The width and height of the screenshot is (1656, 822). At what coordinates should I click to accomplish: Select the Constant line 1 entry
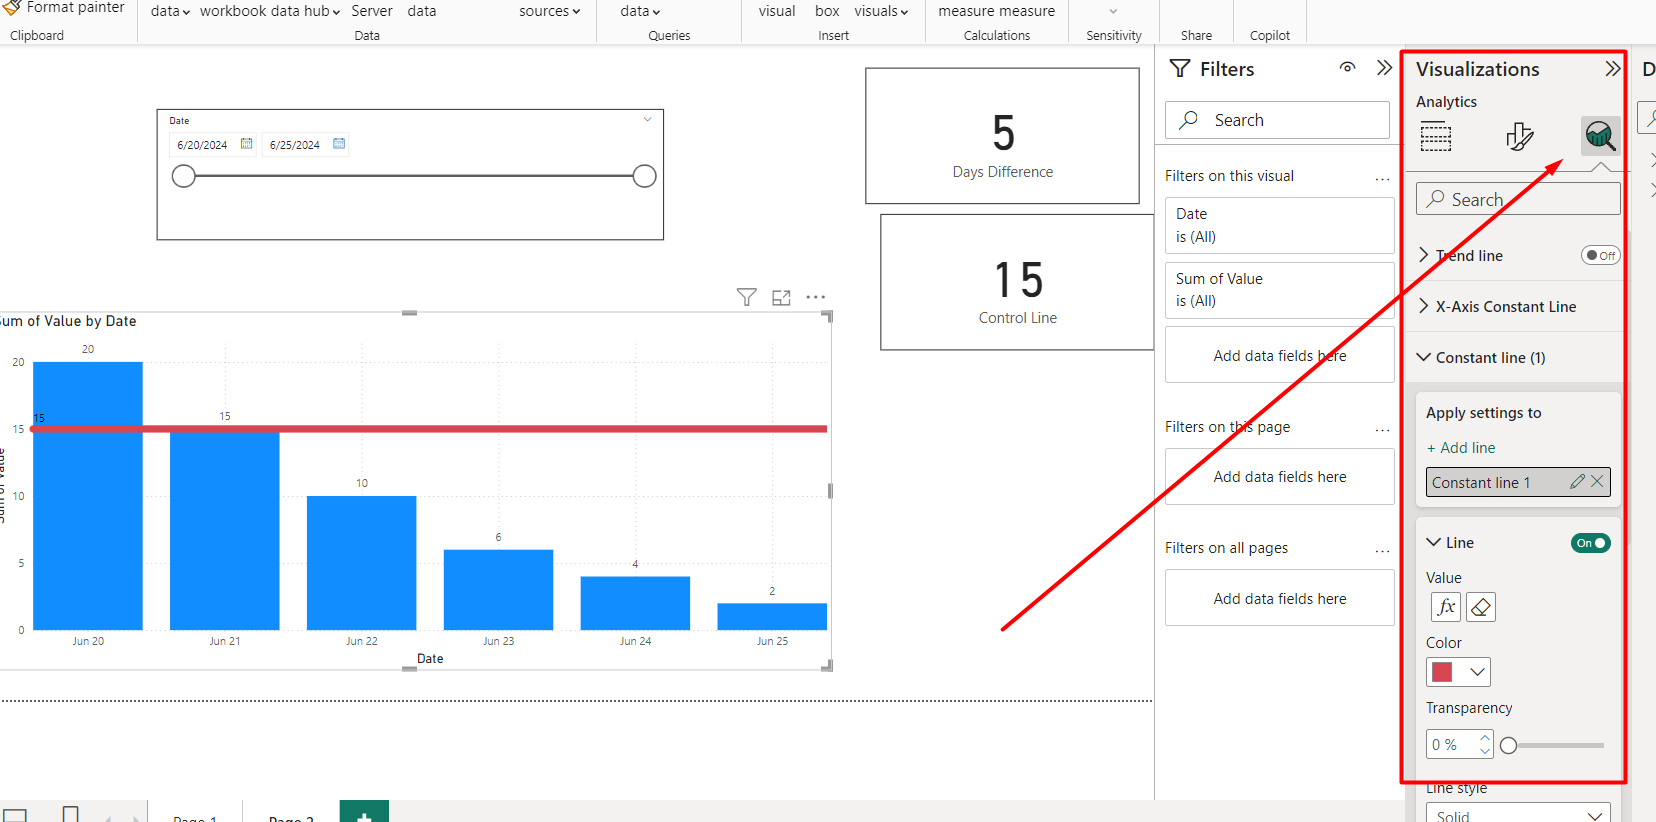[1518, 482]
